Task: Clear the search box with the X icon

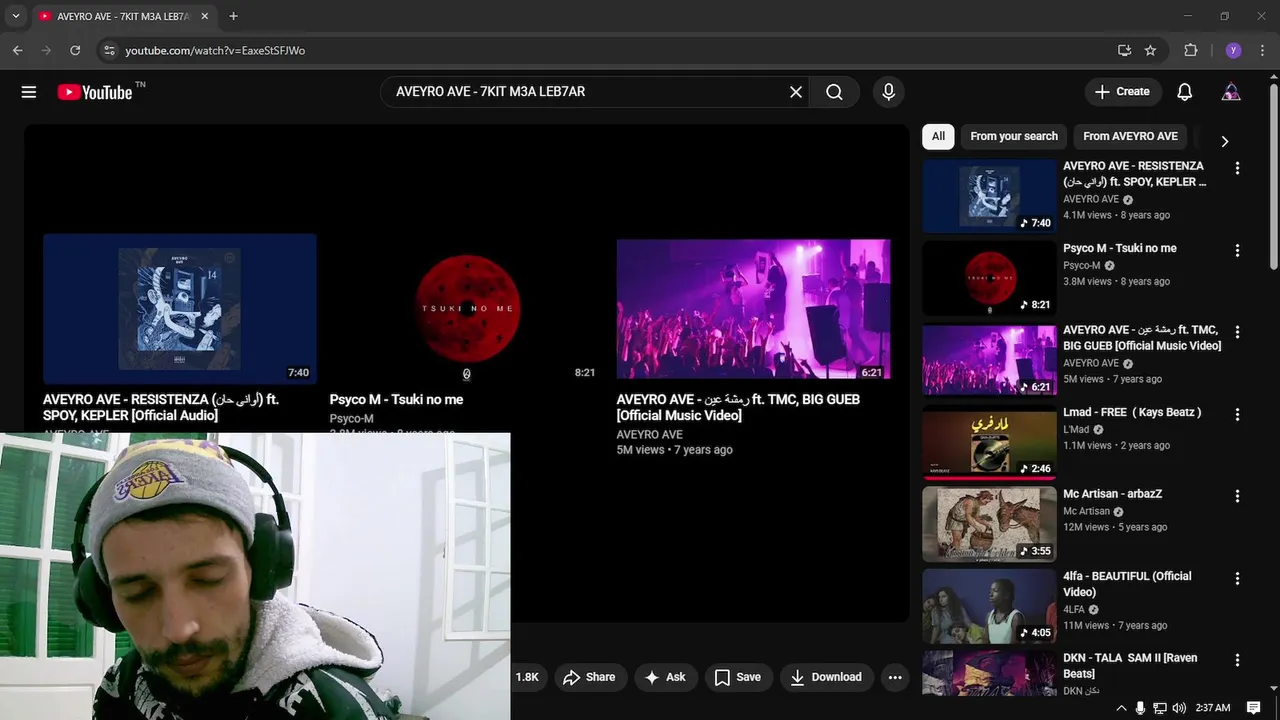Action: pos(796,92)
